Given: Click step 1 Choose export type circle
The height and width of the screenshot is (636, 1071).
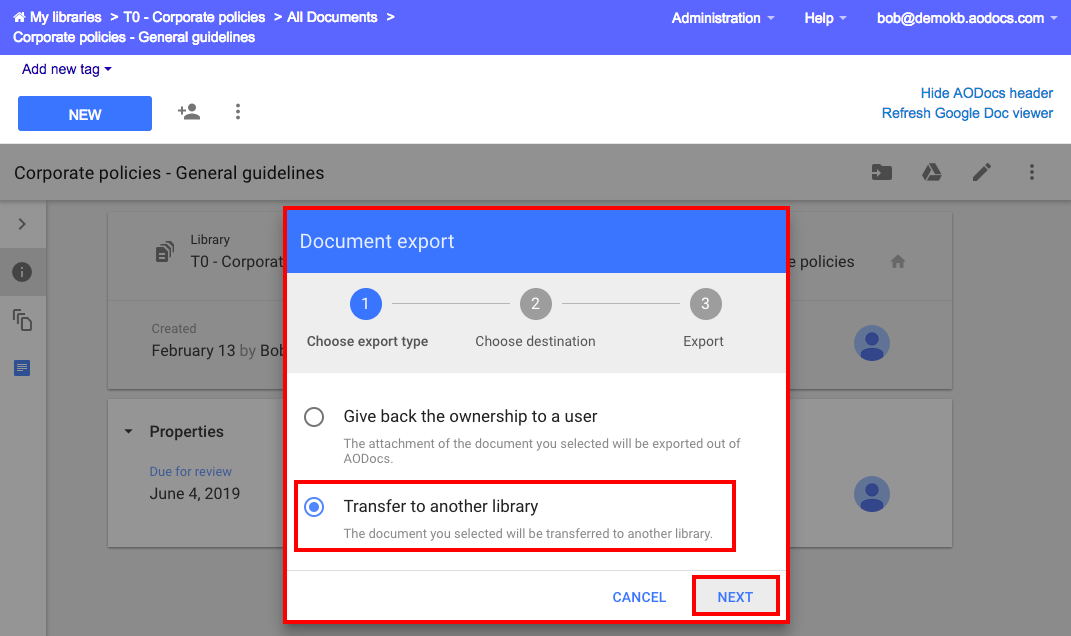Looking at the screenshot, I should pyautogui.click(x=365, y=304).
